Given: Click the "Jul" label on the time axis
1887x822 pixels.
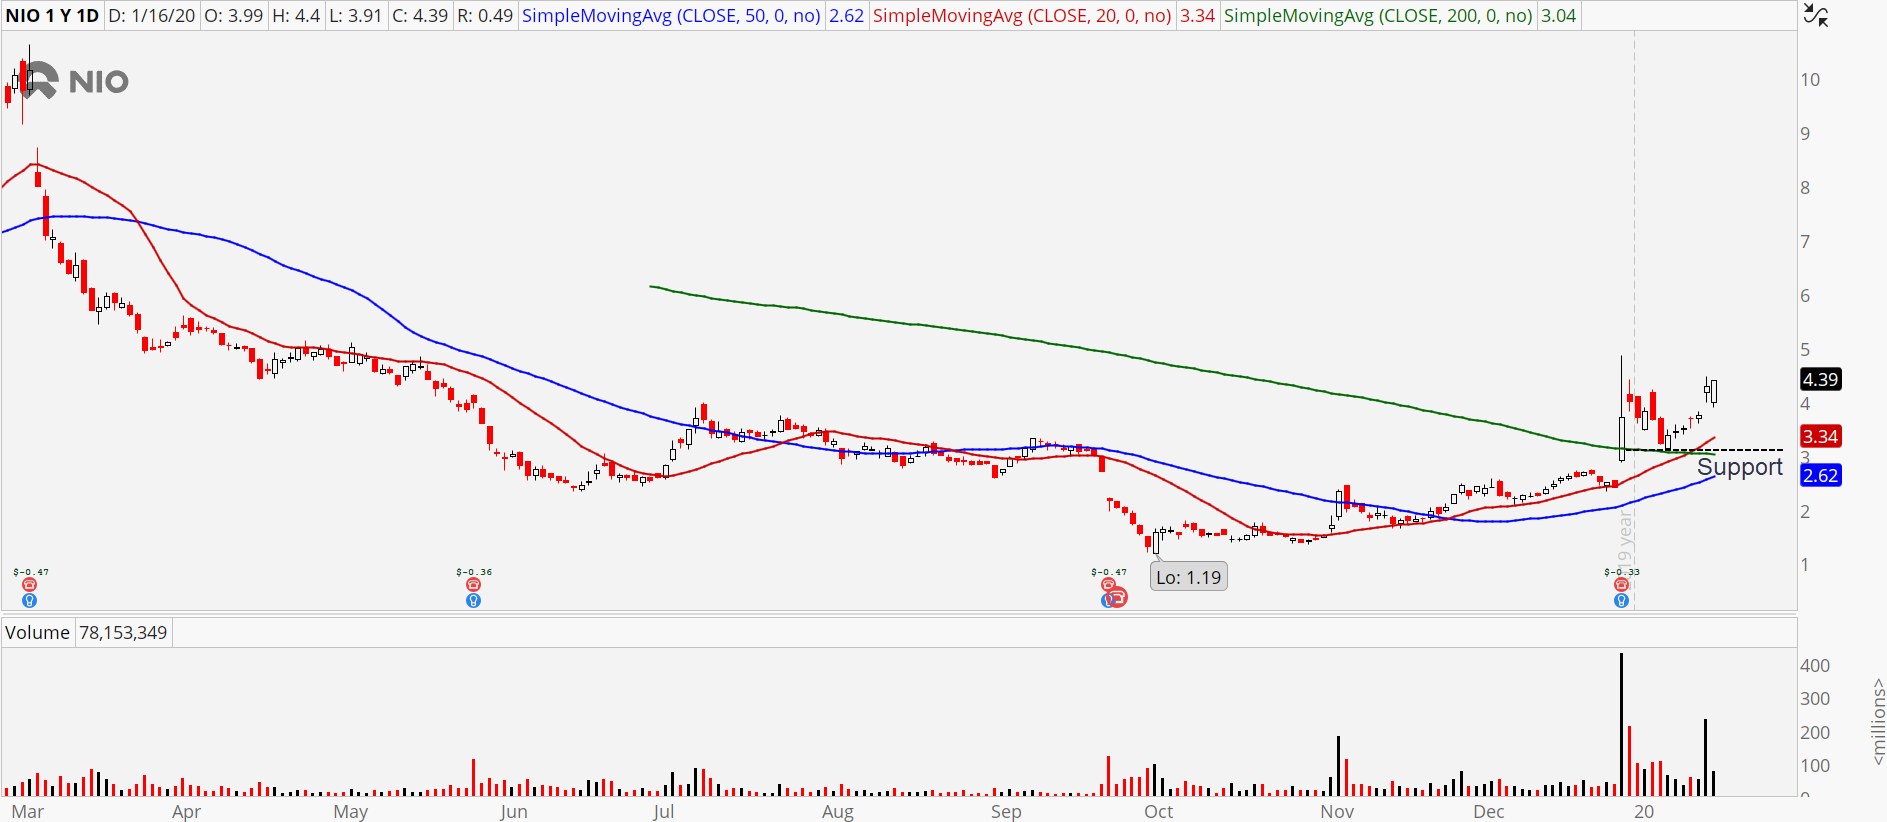Looking at the screenshot, I should 663,811.
